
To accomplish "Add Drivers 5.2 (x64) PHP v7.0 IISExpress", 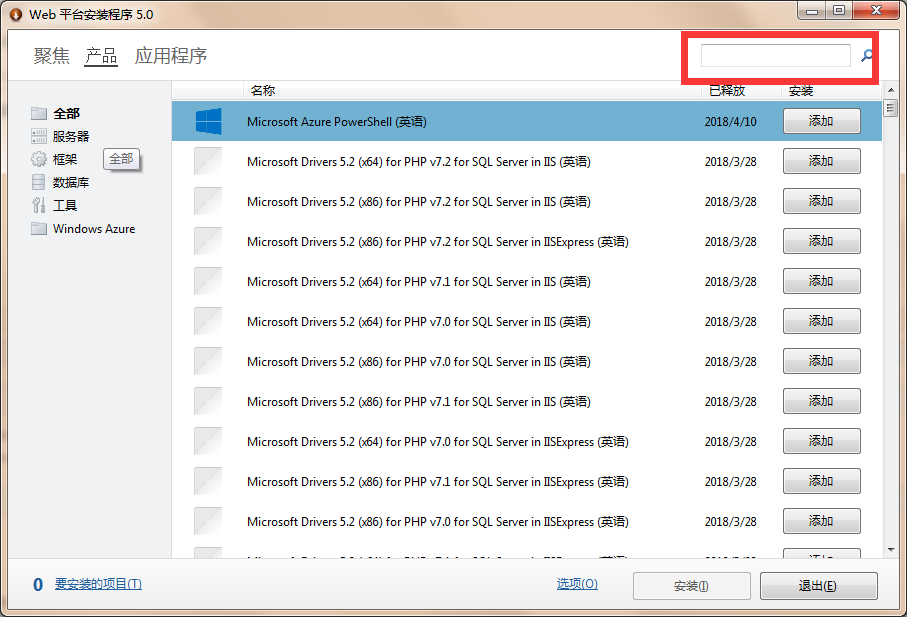I will point(821,441).
